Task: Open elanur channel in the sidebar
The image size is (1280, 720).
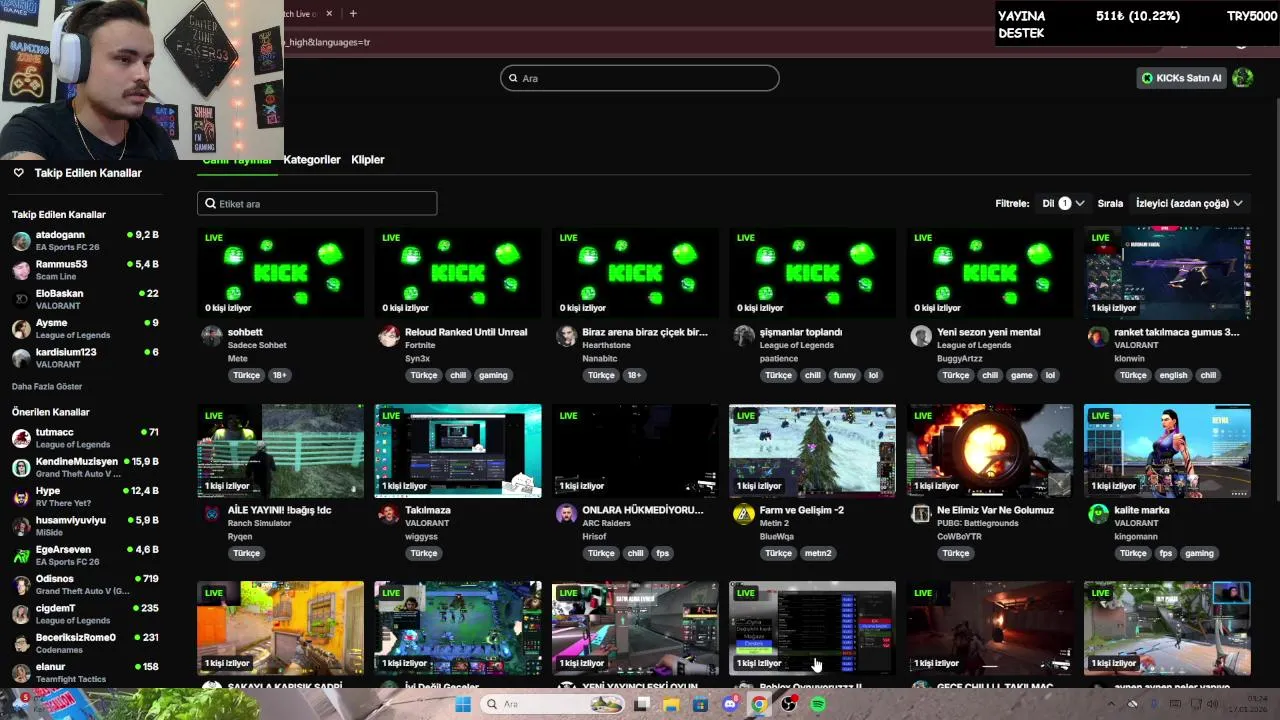Action: tap(85, 672)
